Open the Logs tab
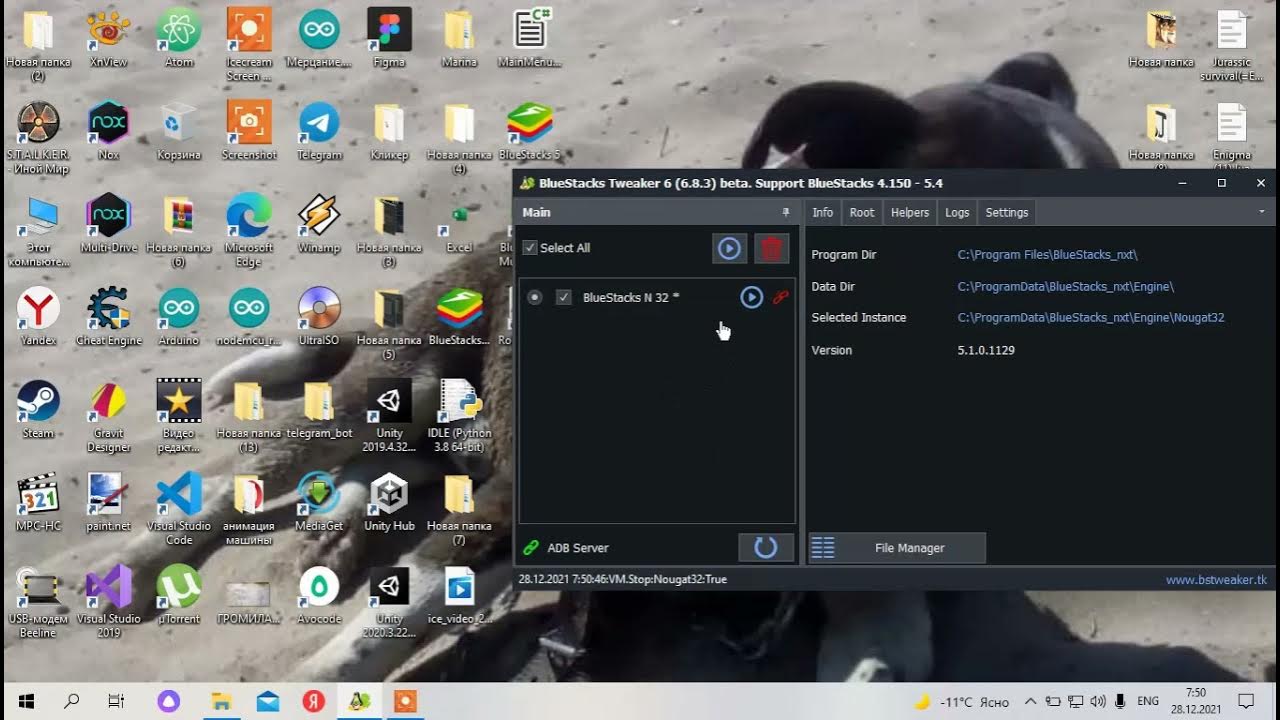Screen dimensions: 1280x720 click(x=957, y=212)
